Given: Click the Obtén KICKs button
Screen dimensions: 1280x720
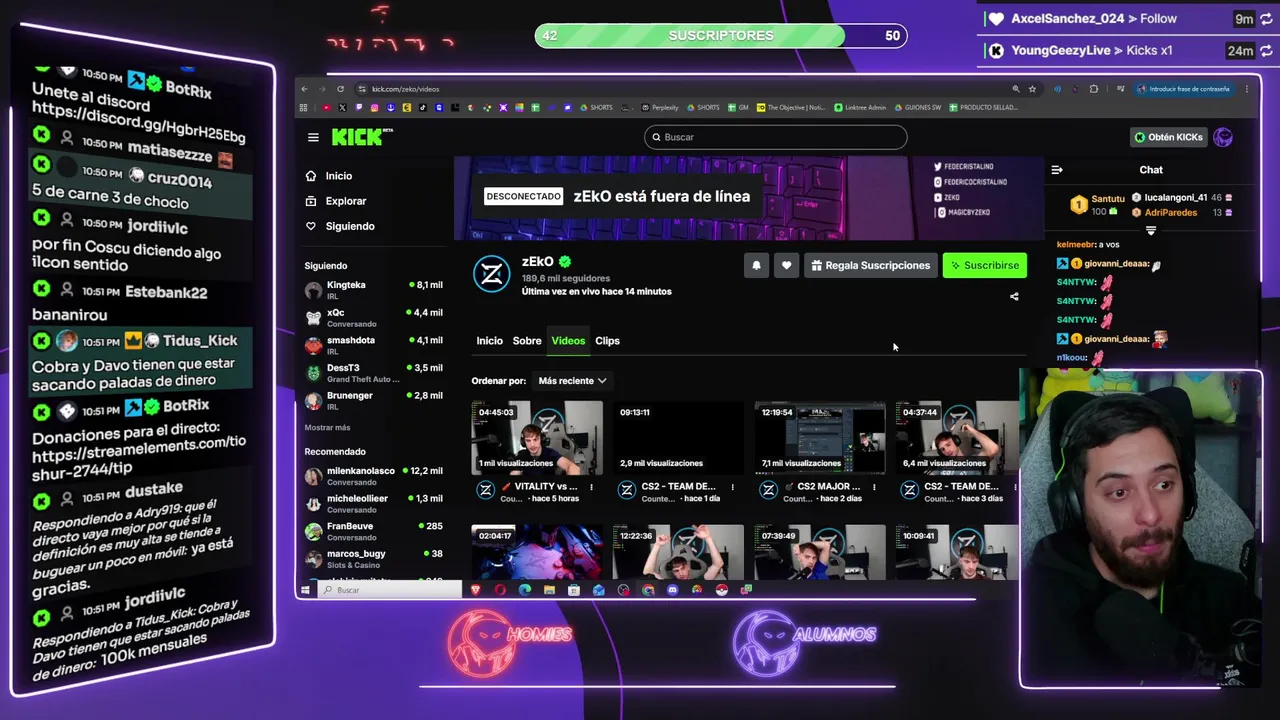Looking at the screenshot, I should [x=1168, y=137].
